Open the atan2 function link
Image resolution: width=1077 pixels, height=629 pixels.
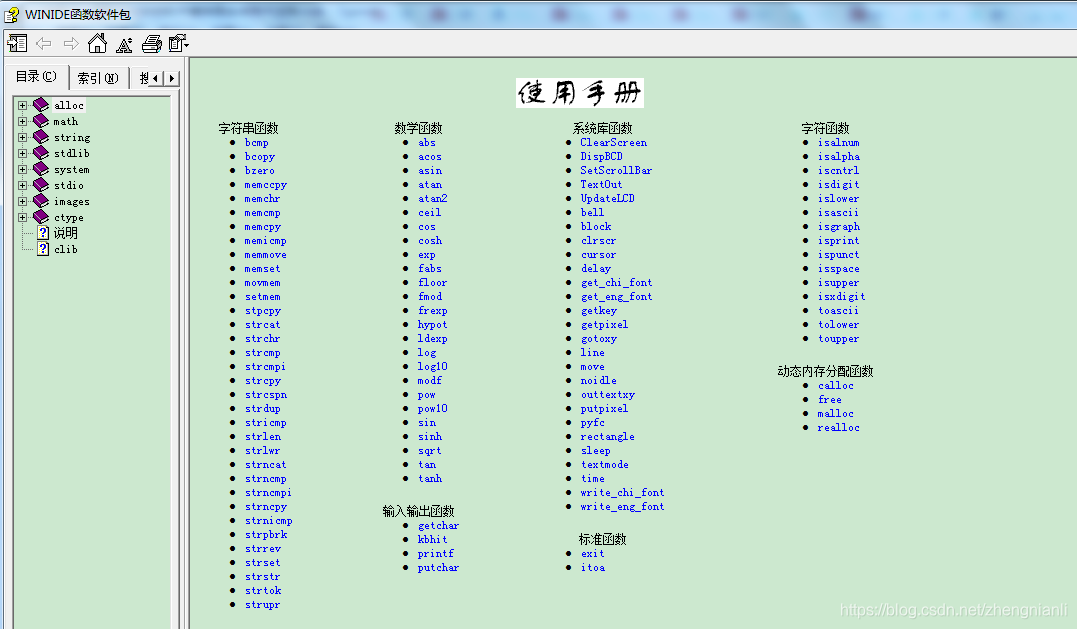pyautogui.click(x=433, y=198)
